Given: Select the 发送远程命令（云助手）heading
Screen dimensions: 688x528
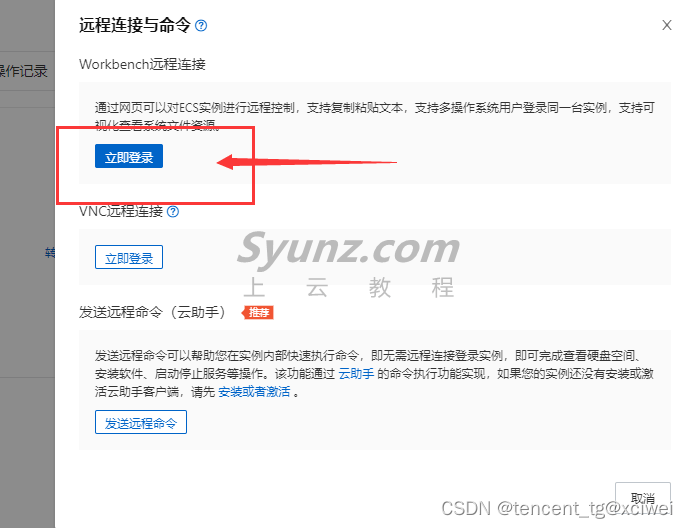Looking at the screenshot, I should [x=153, y=312].
